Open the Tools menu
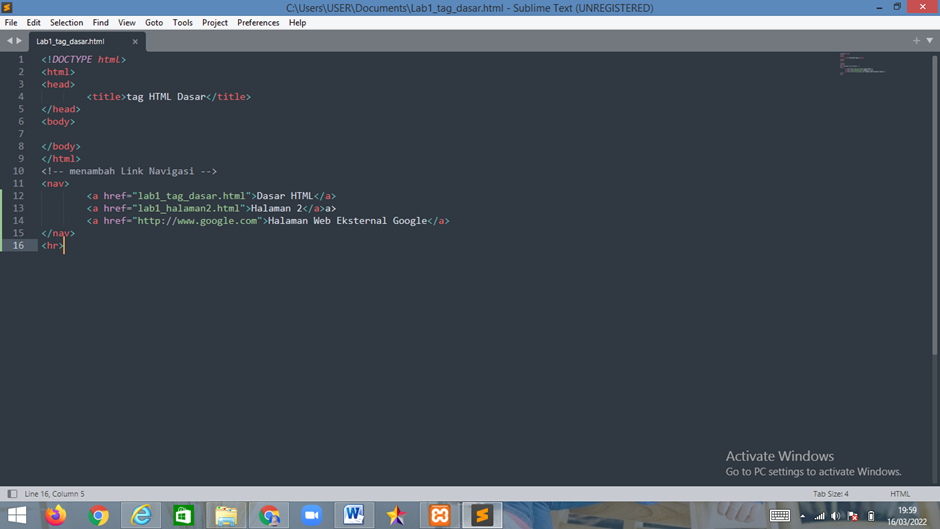This screenshot has height=529, width=940. pyautogui.click(x=183, y=23)
